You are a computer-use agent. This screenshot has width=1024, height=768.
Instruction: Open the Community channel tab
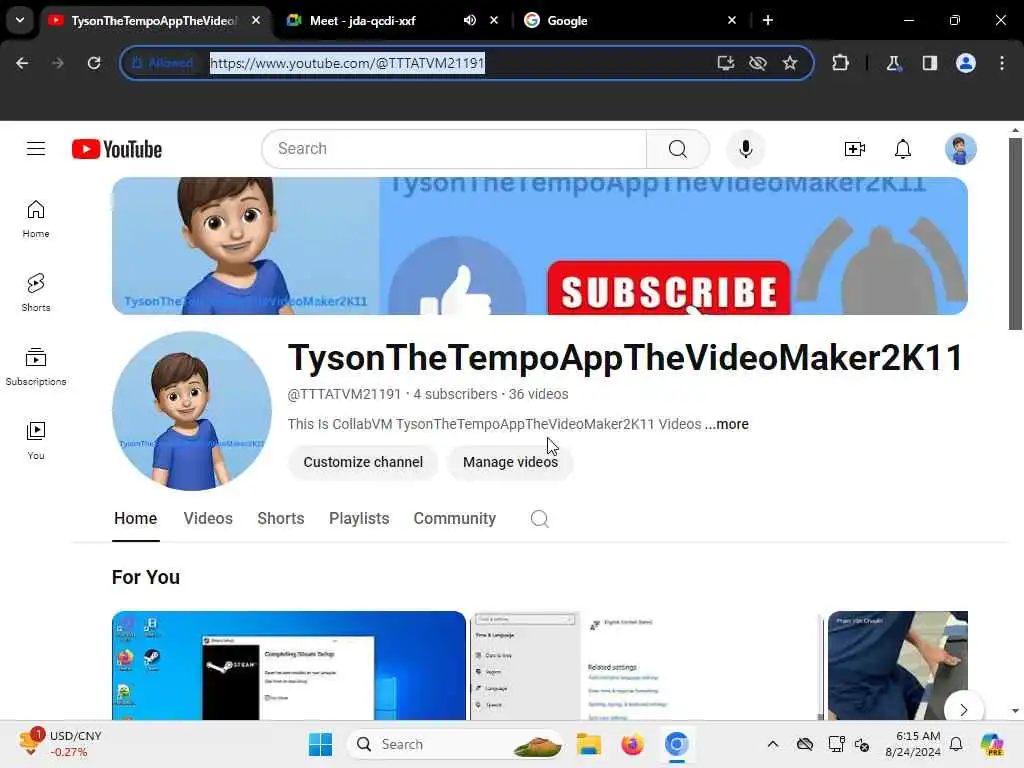[x=455, y=519]
